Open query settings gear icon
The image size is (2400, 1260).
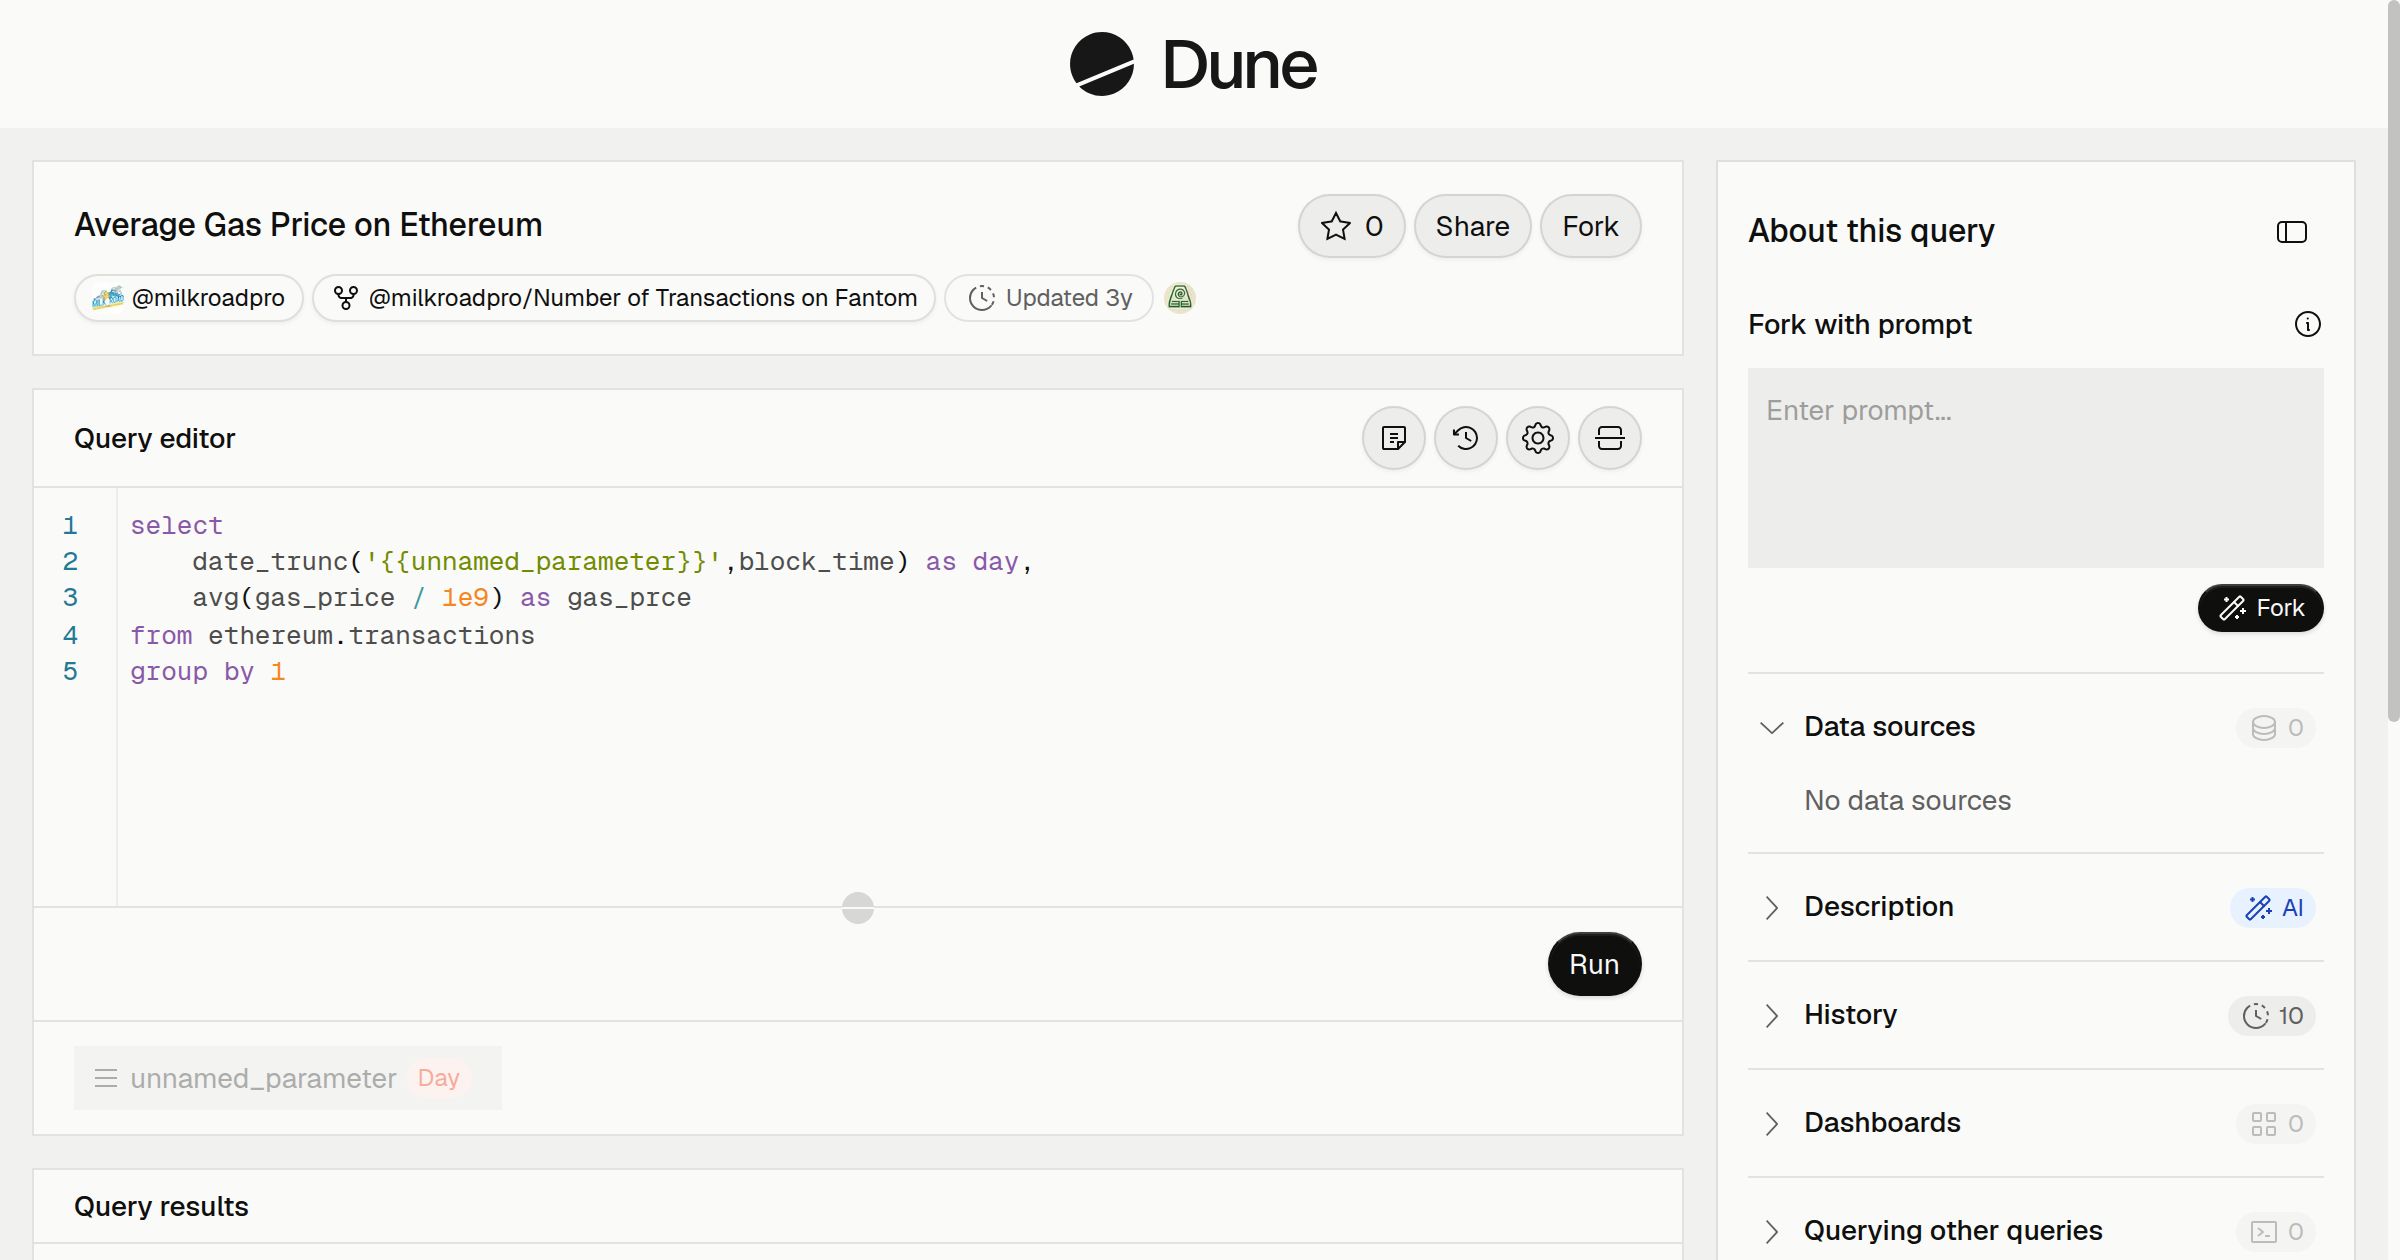(x=1537, y=438)
